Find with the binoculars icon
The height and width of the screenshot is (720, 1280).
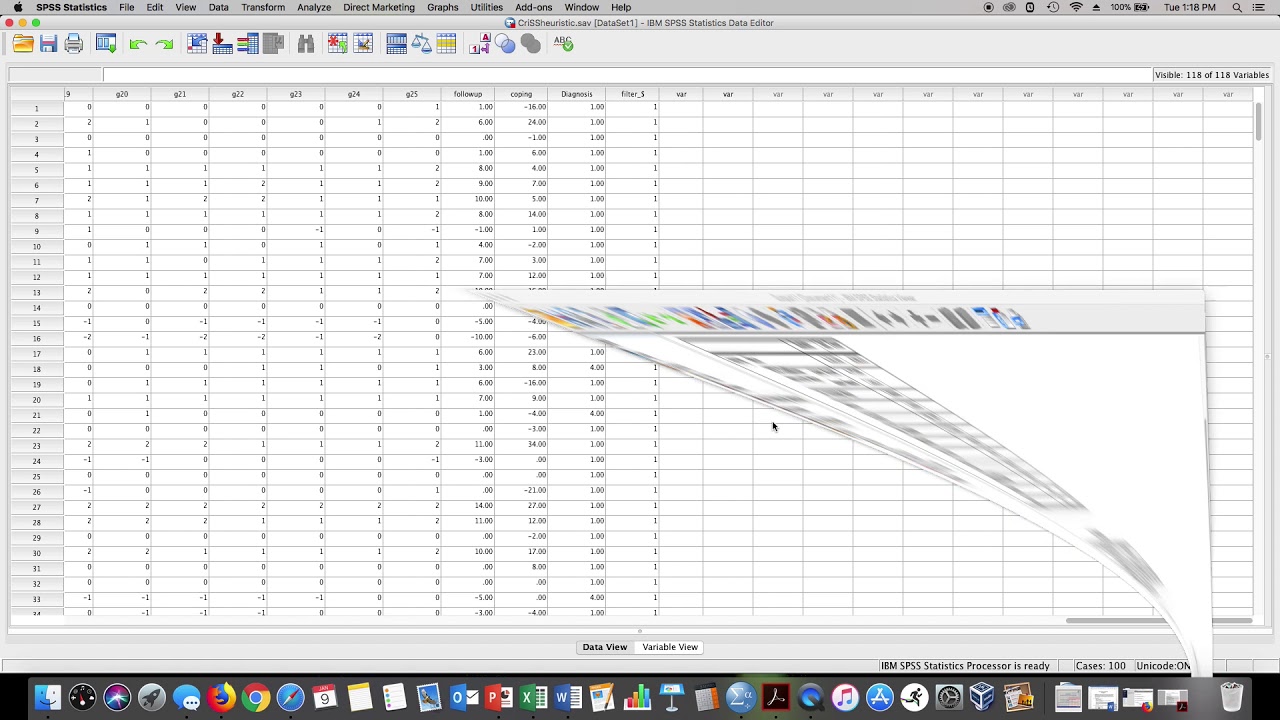coord(306,43)
